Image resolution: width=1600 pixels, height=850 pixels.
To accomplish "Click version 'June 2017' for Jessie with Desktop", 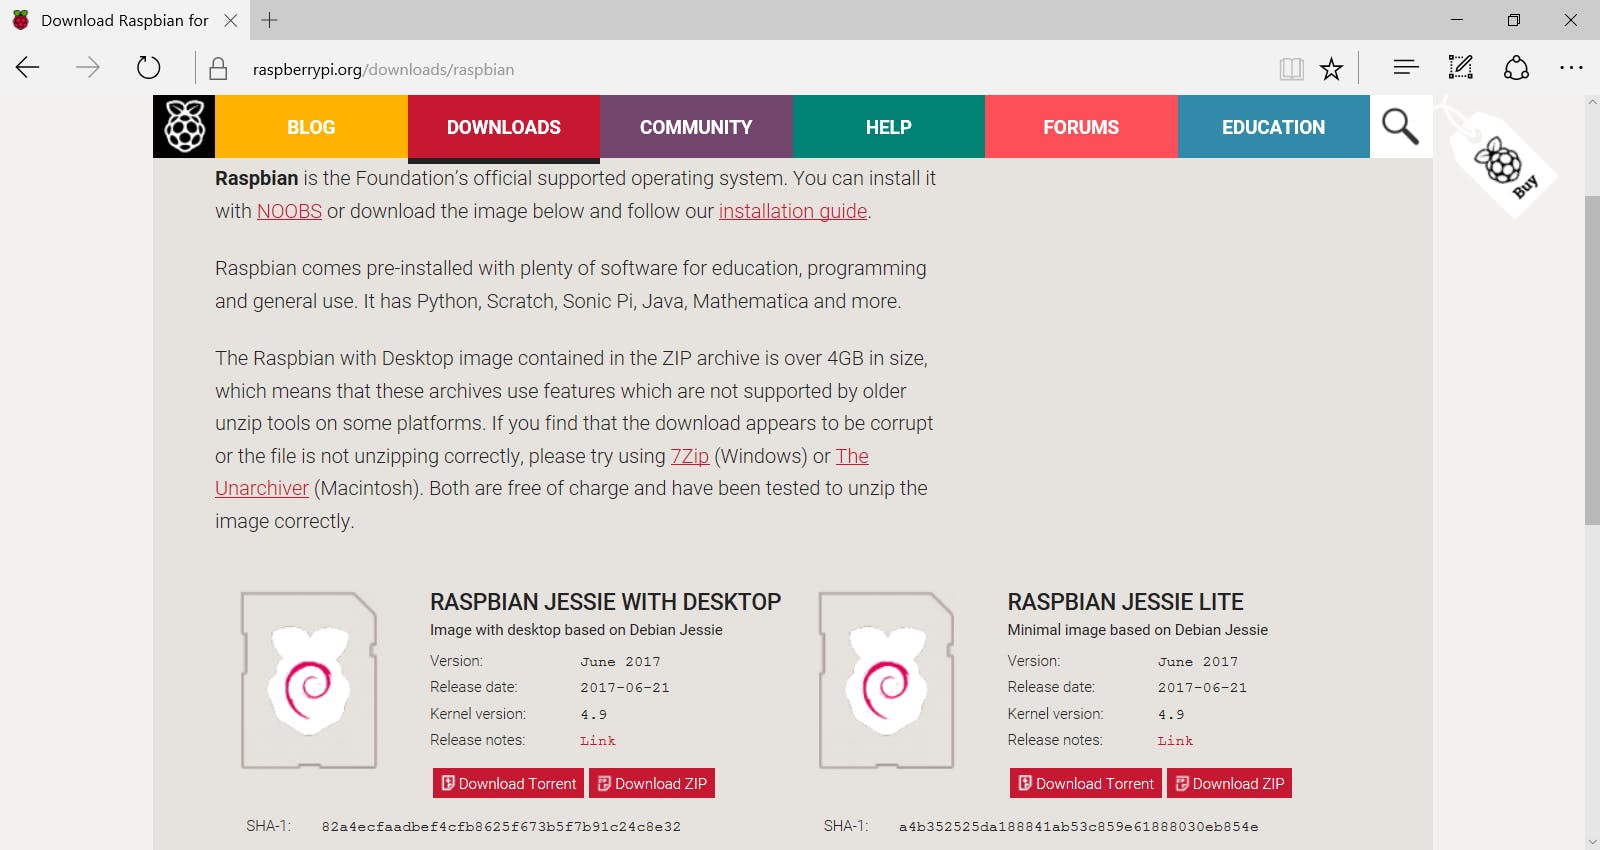I will point(620,662).
